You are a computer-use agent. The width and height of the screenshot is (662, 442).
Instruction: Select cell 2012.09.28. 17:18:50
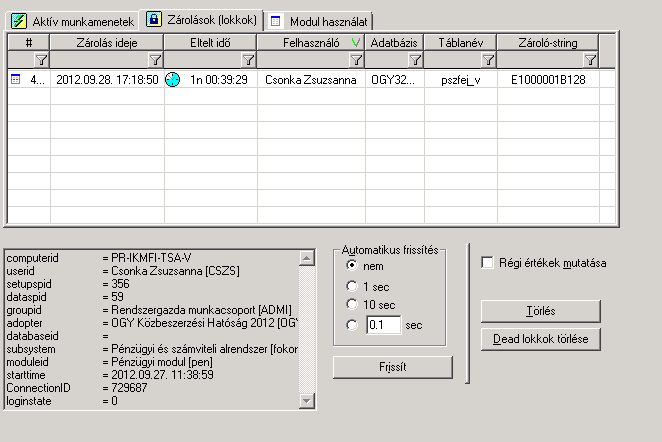click(107, 80)
